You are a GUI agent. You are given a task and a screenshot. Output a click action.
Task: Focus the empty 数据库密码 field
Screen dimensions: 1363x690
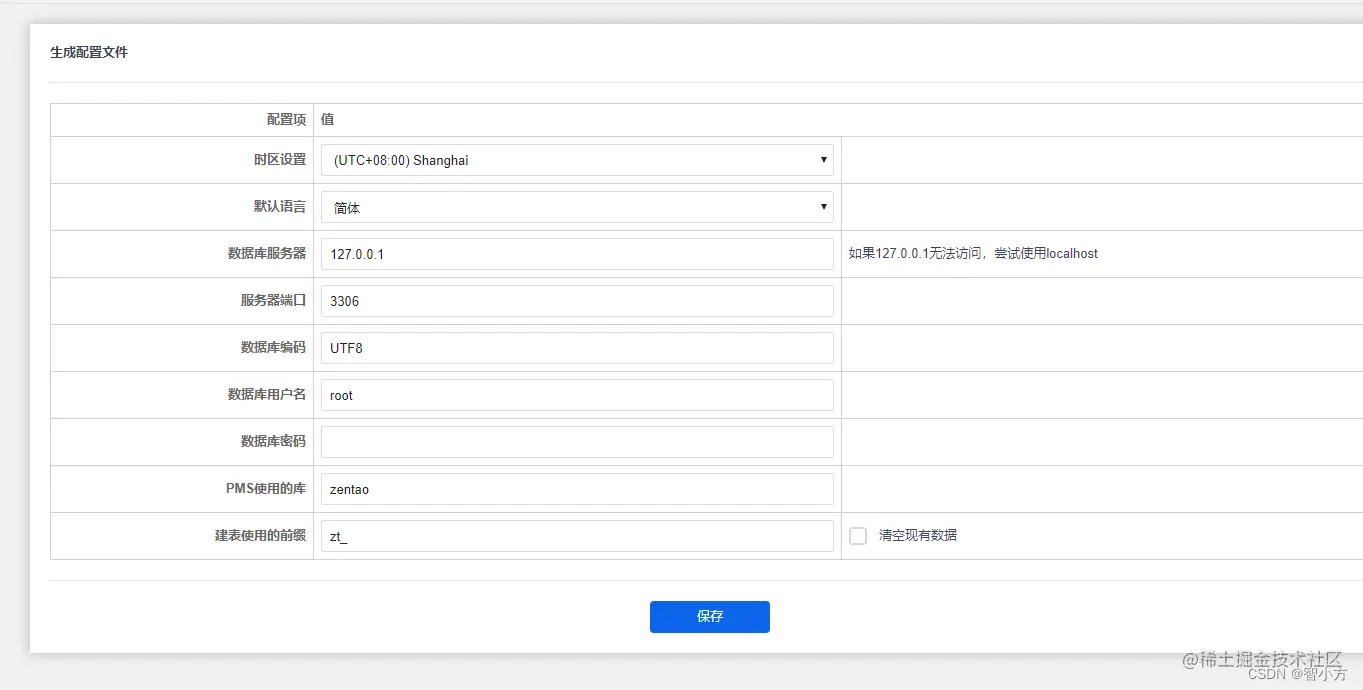click(577, 442)
